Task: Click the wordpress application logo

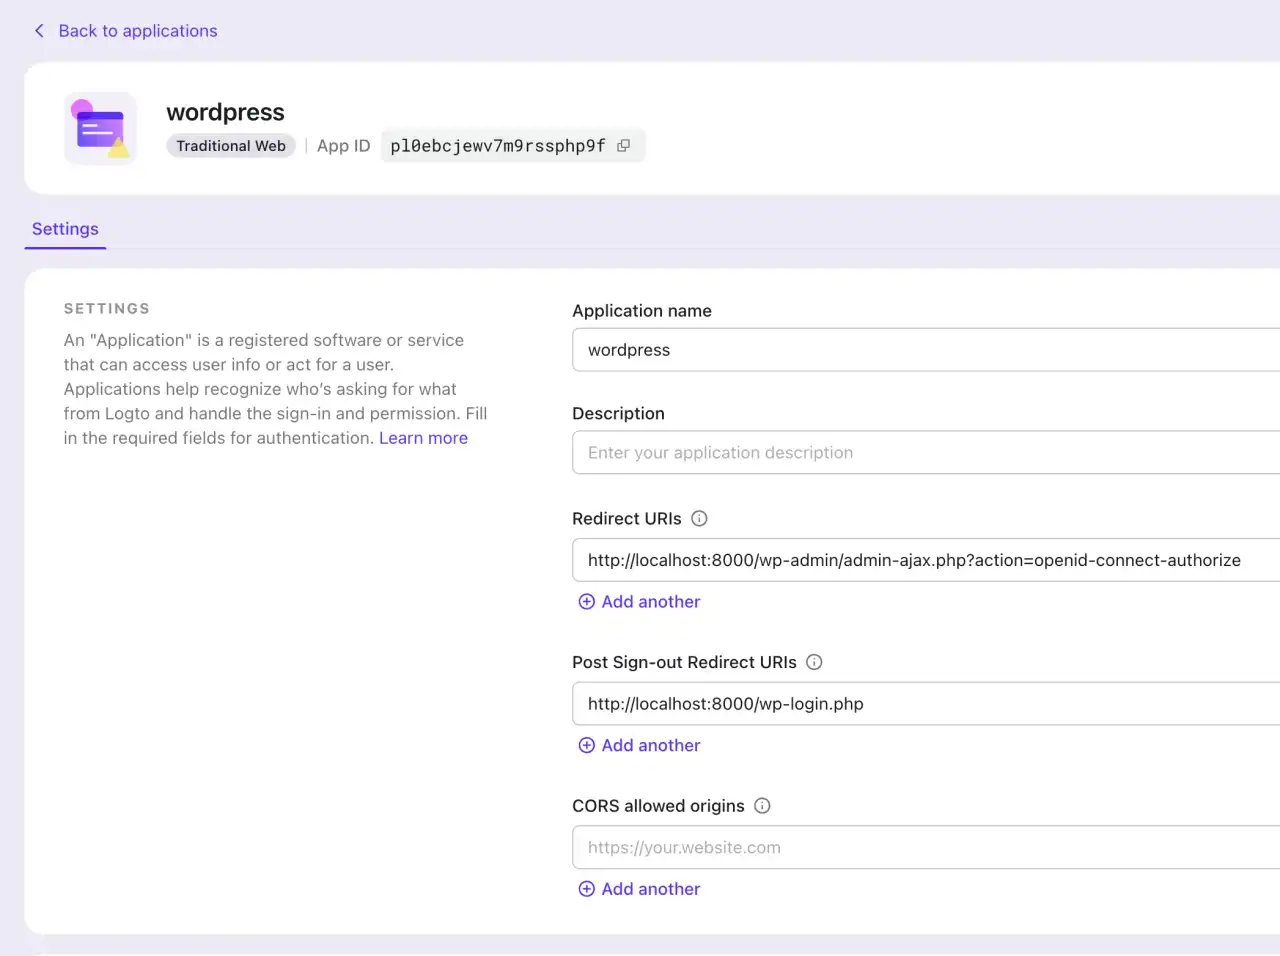Action: [x=100, y=128]
